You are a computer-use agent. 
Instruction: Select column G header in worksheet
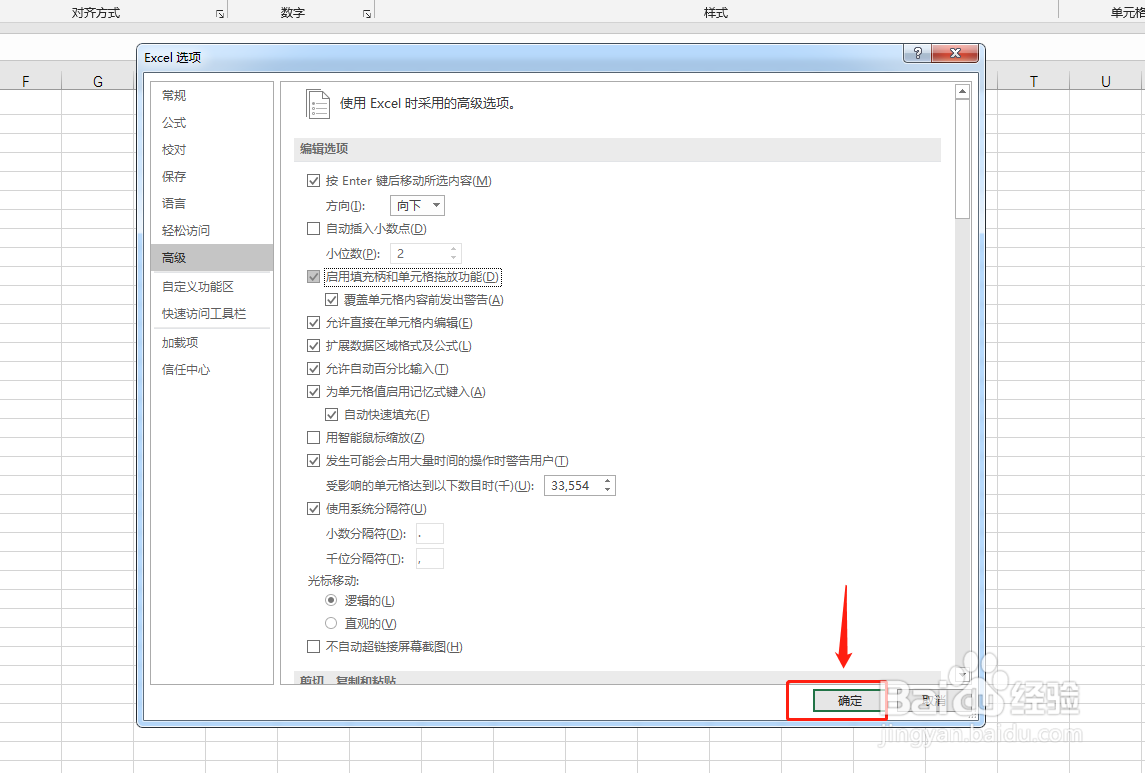click(98, 81)
